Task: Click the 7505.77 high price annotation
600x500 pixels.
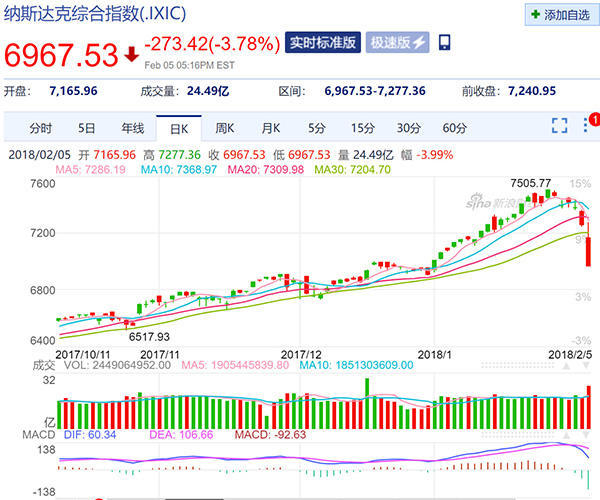Action: click(x=531, y=183)
